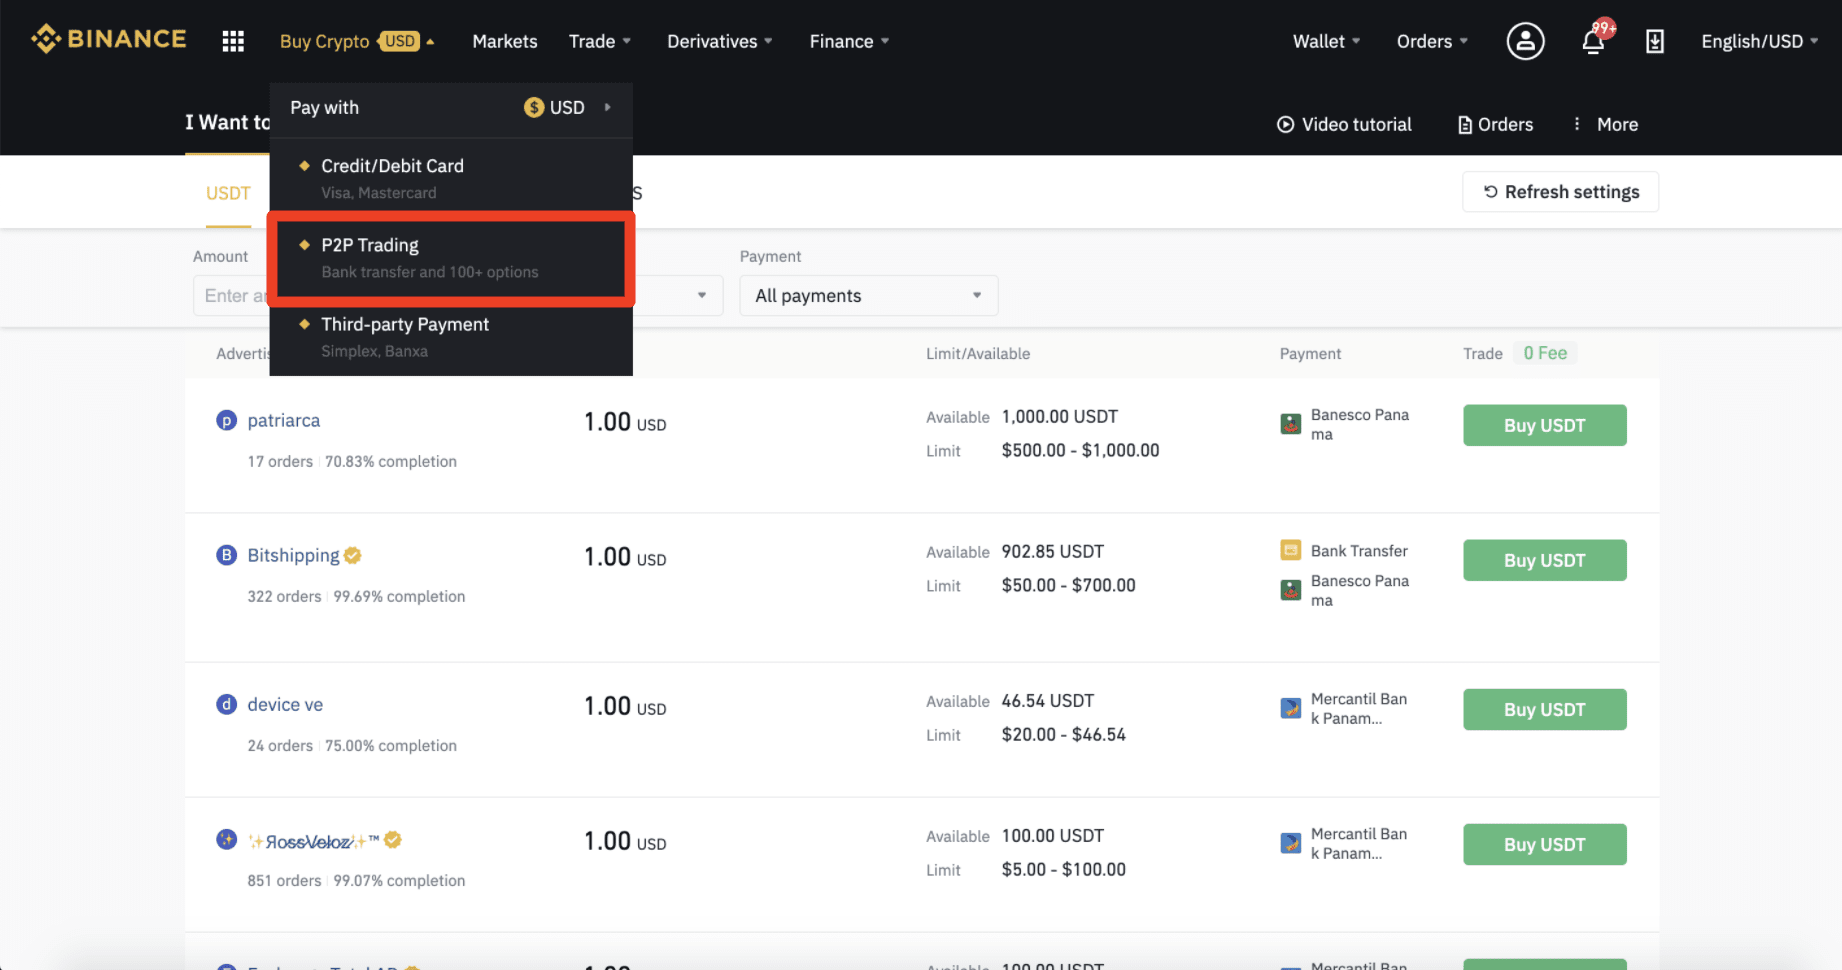Expand the Derivatives menu
Screen dimensions: 1842x970
pyautogui.click(x=720, y=41)
